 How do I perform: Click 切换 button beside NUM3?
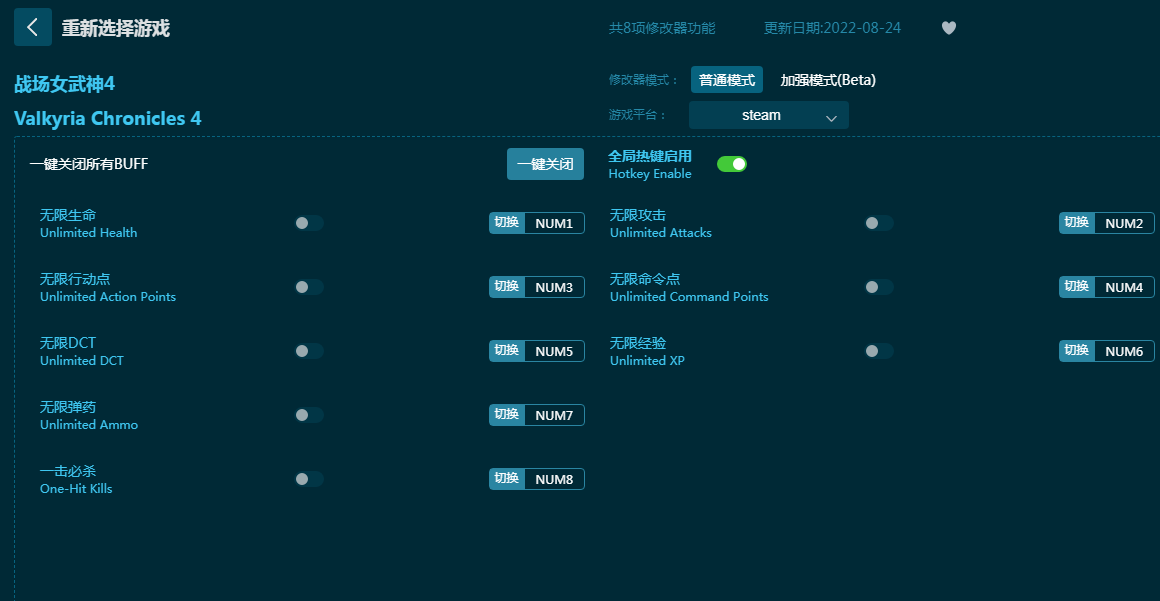(x=507, y=287)
